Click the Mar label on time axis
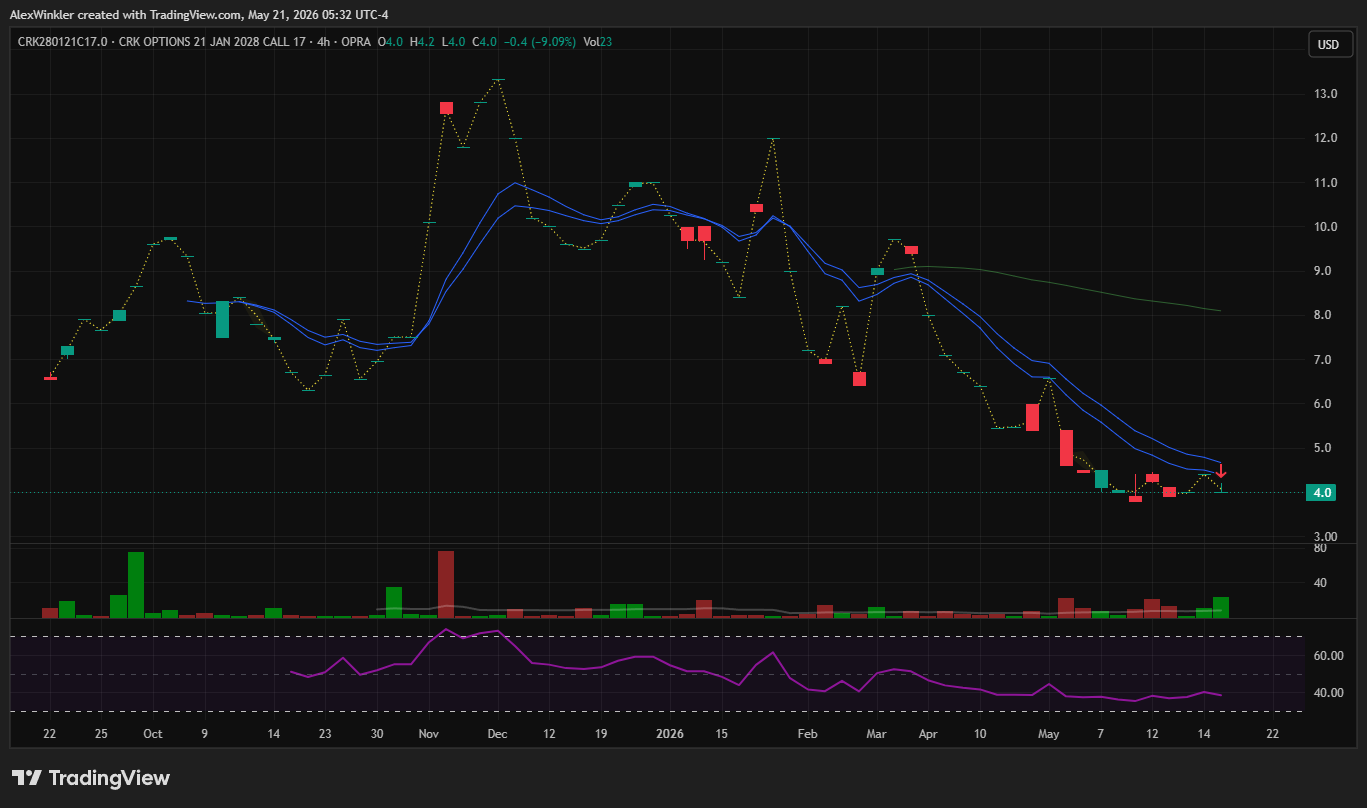Screen dimensions: 1367x808 tap(876, 733)
